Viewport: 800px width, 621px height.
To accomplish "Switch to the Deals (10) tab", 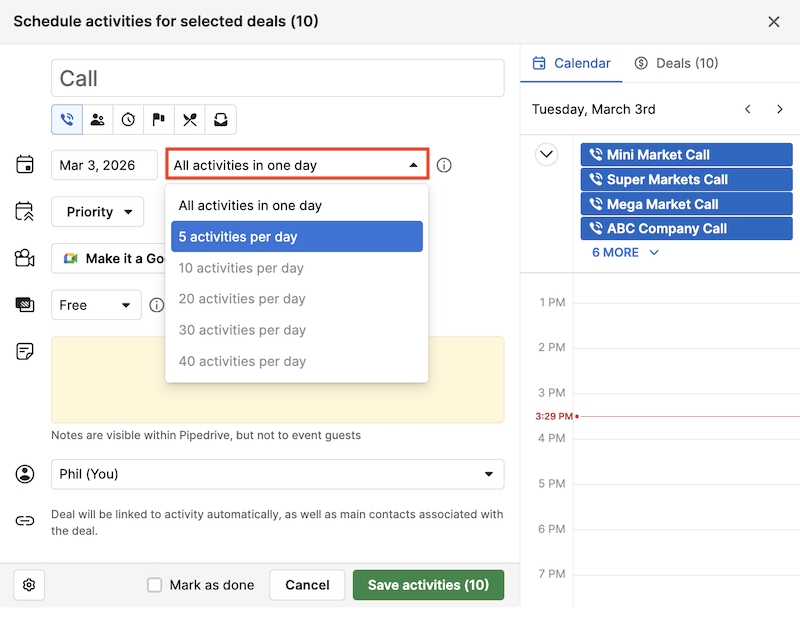I will pyautogui.click(x=676, y=63).
